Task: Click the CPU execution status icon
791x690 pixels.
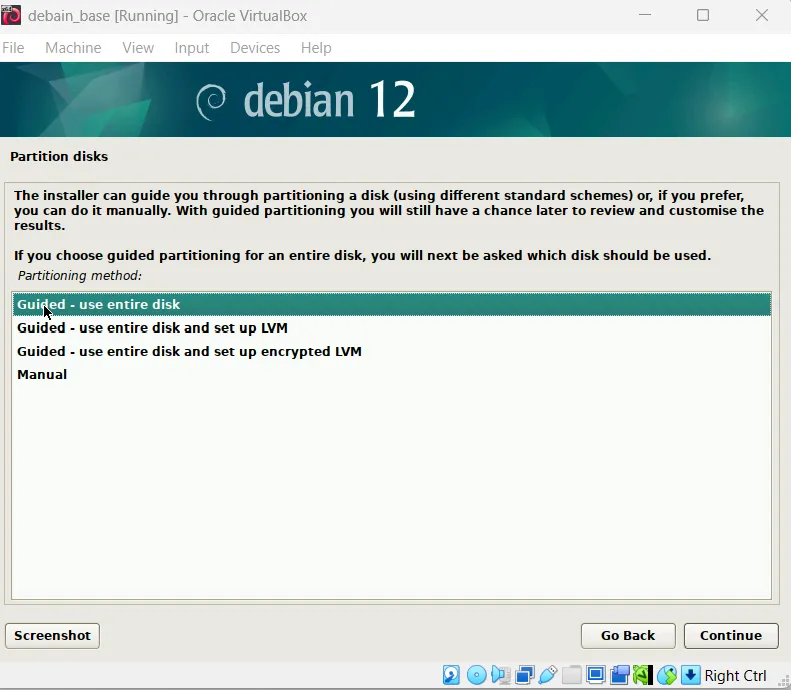Action: pos(643,675)
